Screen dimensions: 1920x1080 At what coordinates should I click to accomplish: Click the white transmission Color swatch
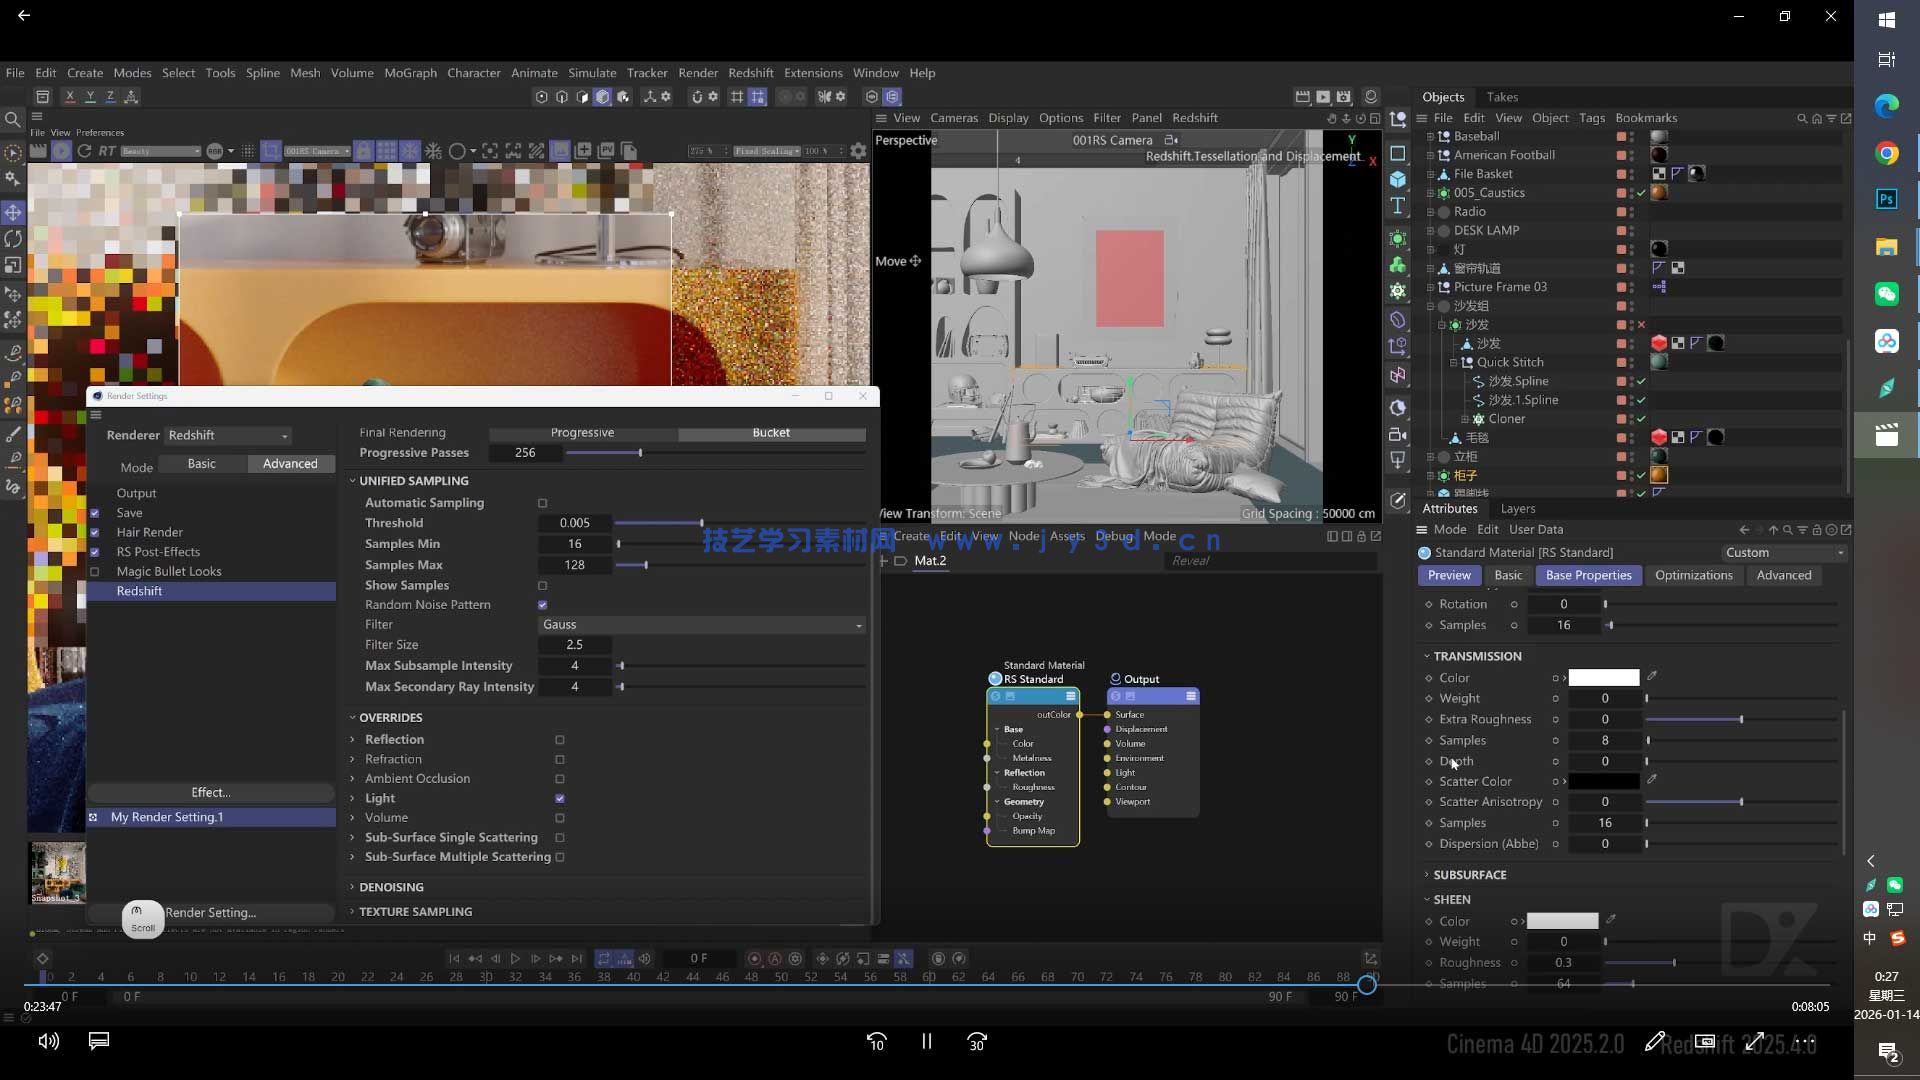point(1603,678)
